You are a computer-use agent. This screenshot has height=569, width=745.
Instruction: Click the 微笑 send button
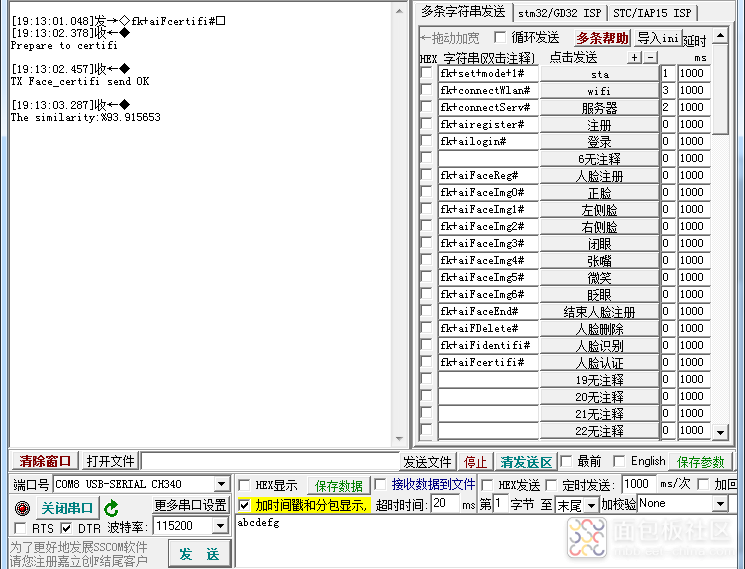pyautogui.click(x=600, y=277)
